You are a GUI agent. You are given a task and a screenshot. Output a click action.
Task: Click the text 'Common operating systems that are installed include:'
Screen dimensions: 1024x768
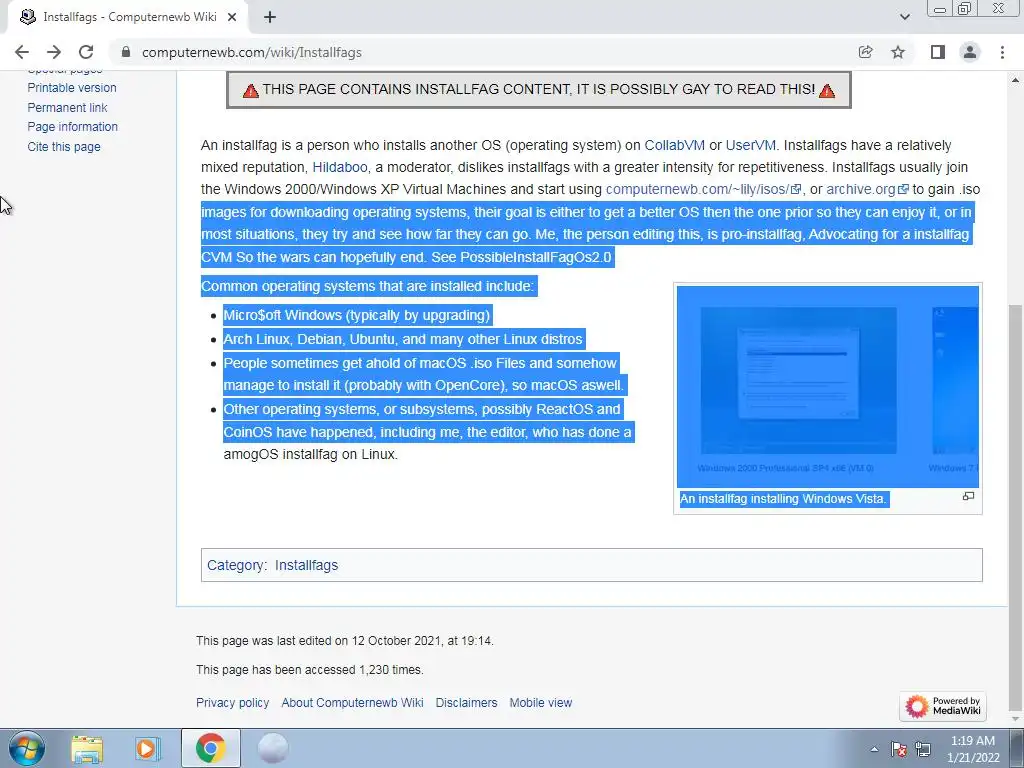click(368, 286)
